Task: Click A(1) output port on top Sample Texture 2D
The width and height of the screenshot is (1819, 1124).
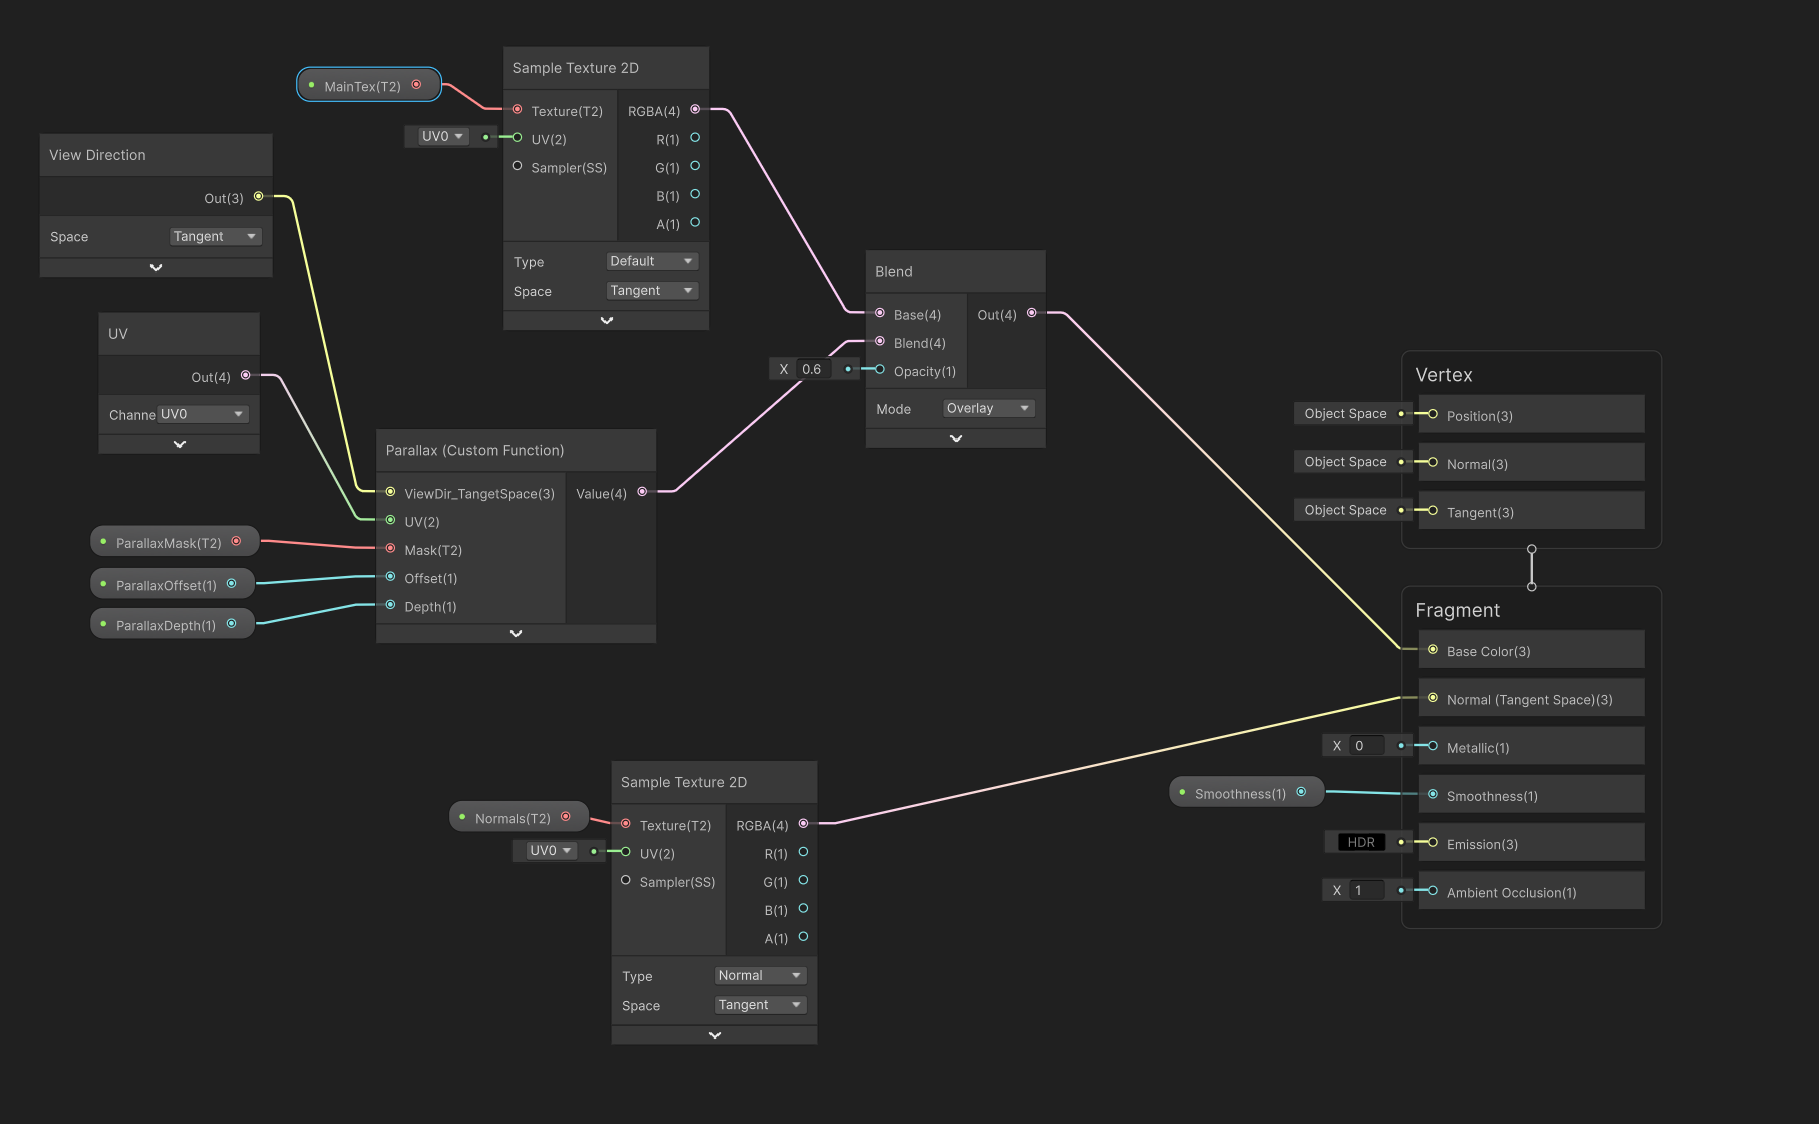Action: pos(695,222)
